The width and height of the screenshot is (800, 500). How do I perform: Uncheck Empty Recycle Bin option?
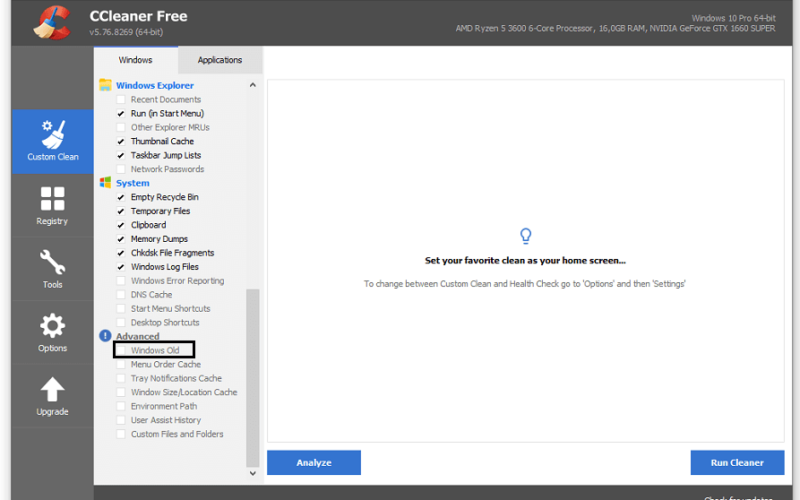pos(121,197)
